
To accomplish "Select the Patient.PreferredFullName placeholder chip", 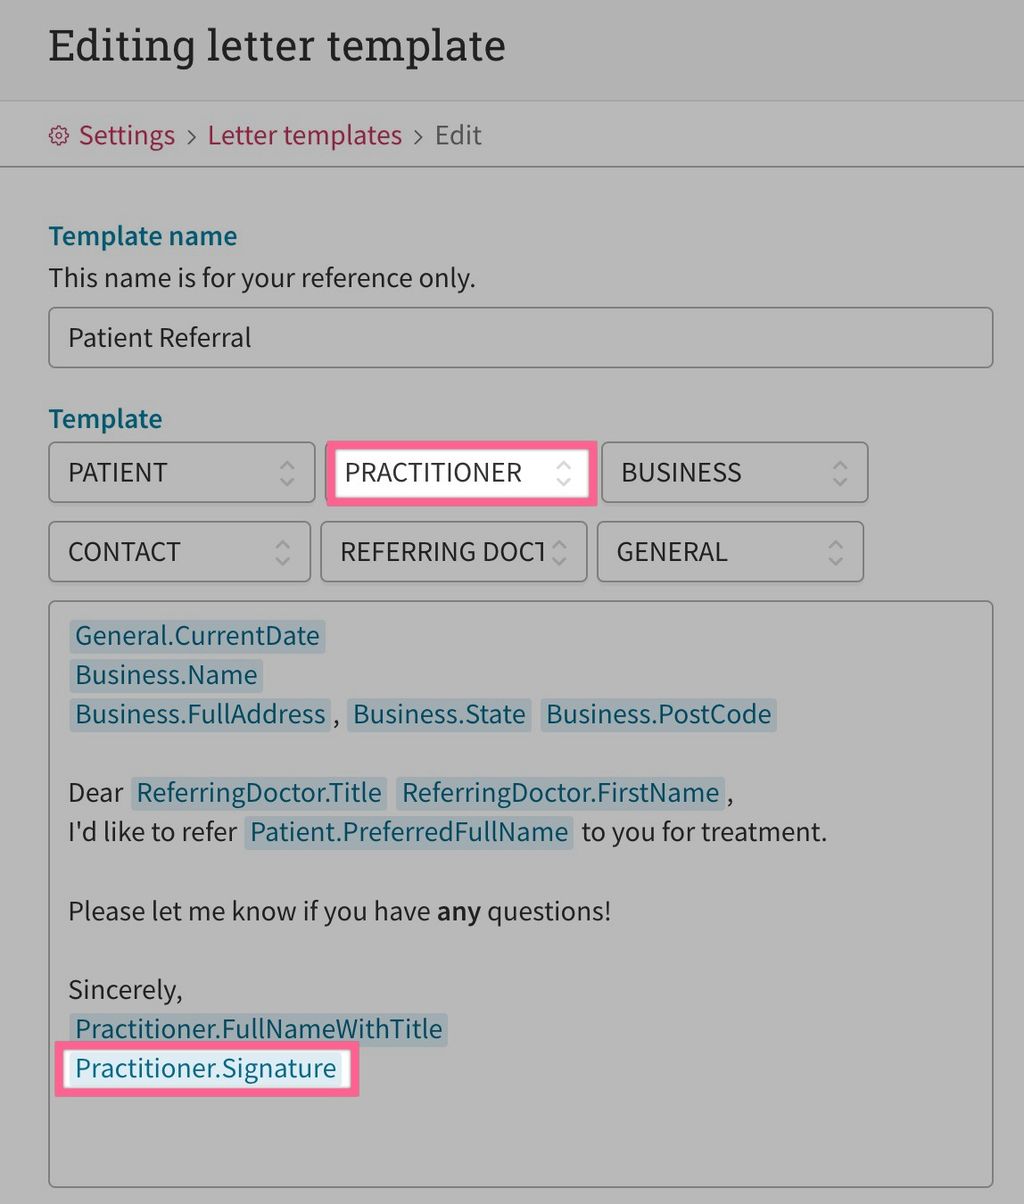I will point(408,831).
